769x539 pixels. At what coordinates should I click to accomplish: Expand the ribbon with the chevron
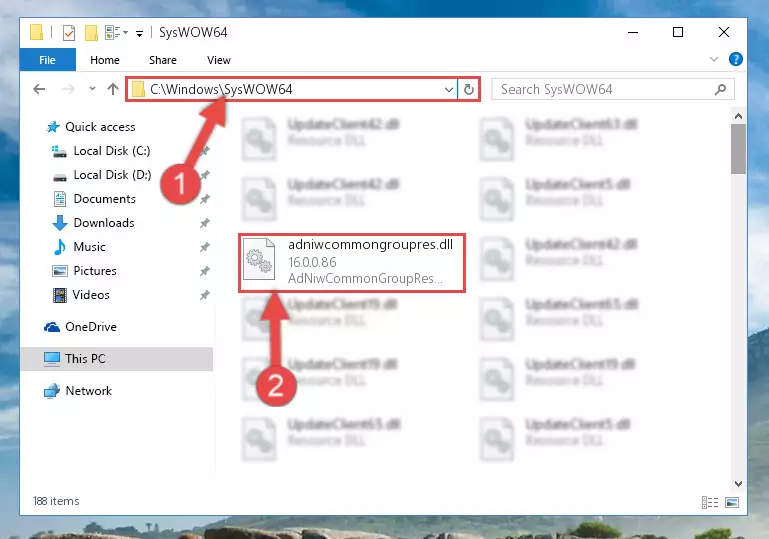pos(714,59)
